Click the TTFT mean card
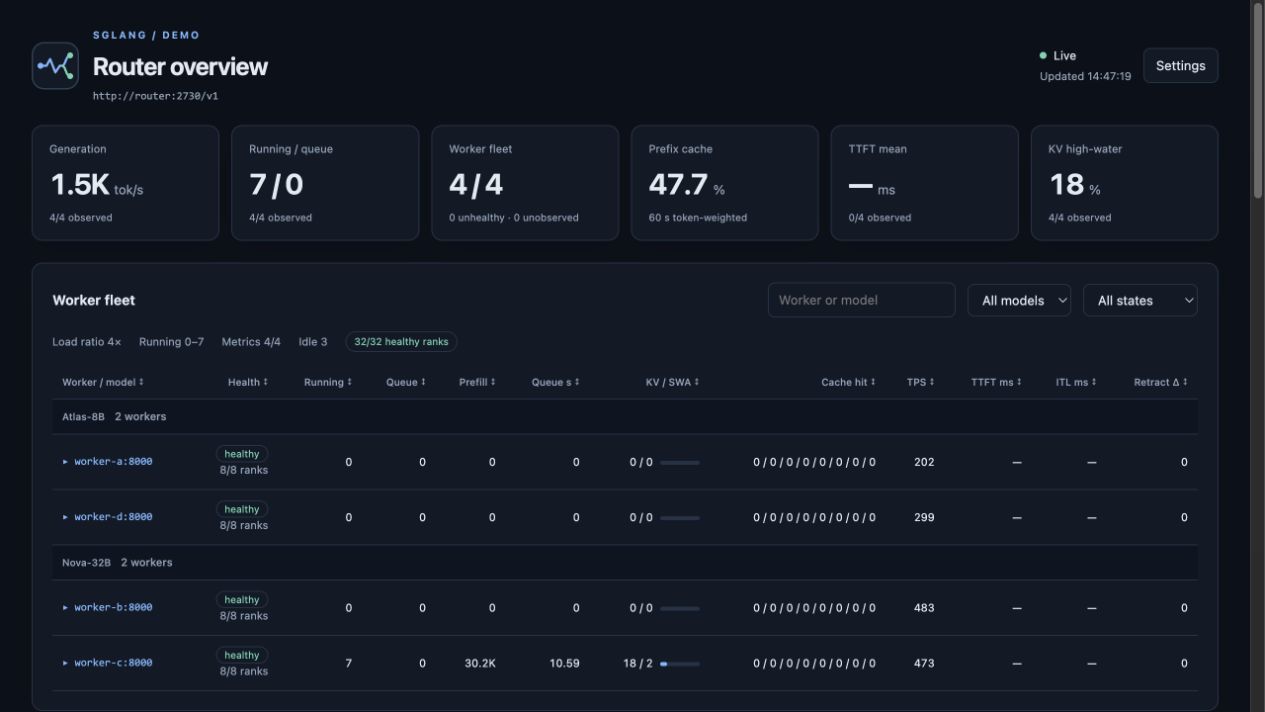This screenshot has width=1265, height=712. coord(925,183)
